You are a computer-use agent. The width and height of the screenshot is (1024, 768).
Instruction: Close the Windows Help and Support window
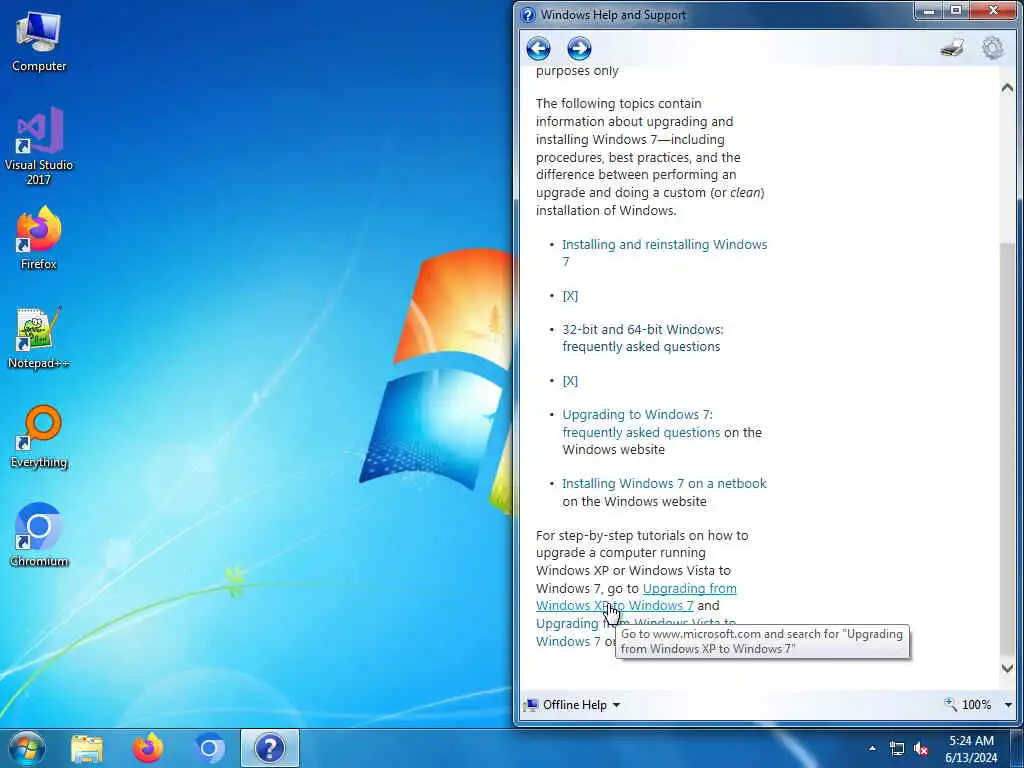[x=993, y=10]
